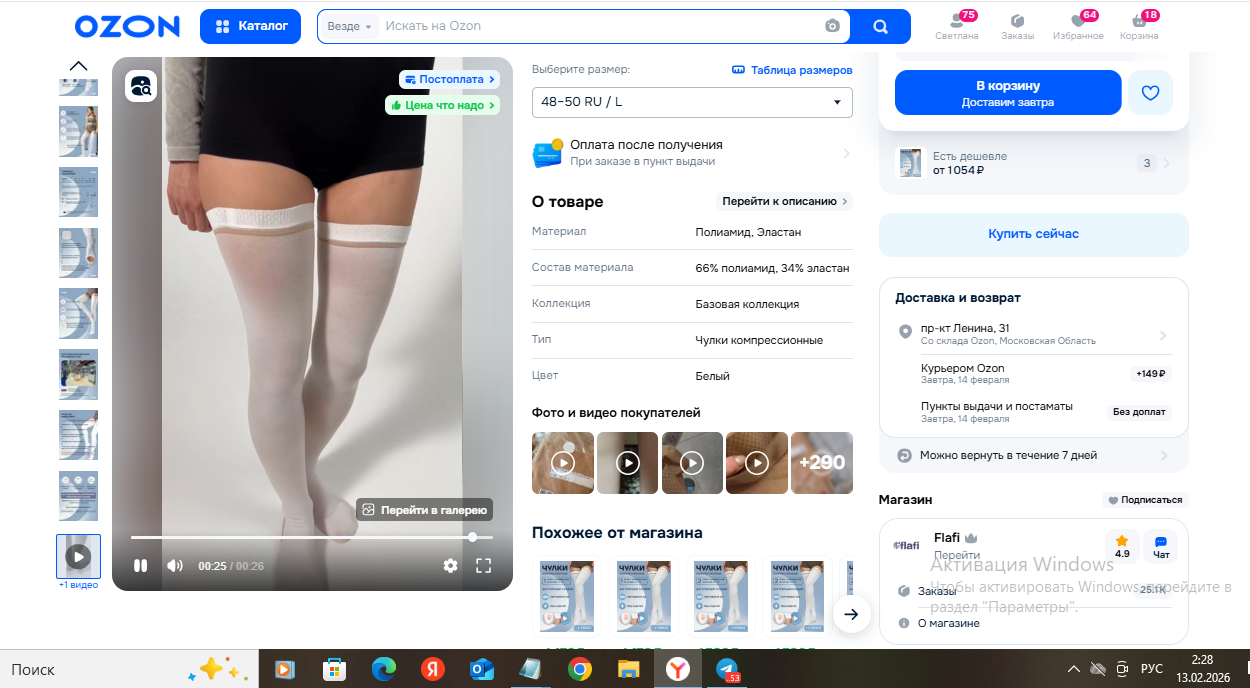Add product to favorites with heart icon
Screen dimensions: 1250x688
click(x=1150, y=93)
